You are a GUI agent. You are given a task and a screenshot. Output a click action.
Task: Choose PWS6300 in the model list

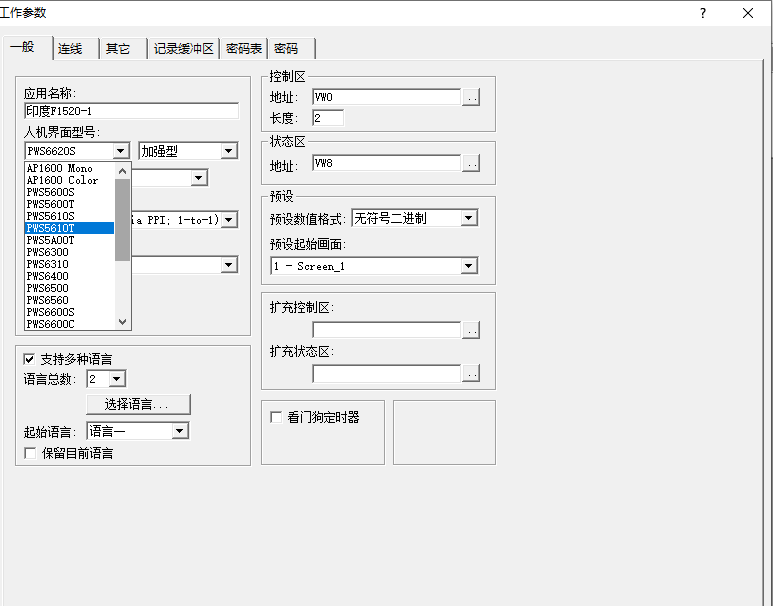(47, 252)
